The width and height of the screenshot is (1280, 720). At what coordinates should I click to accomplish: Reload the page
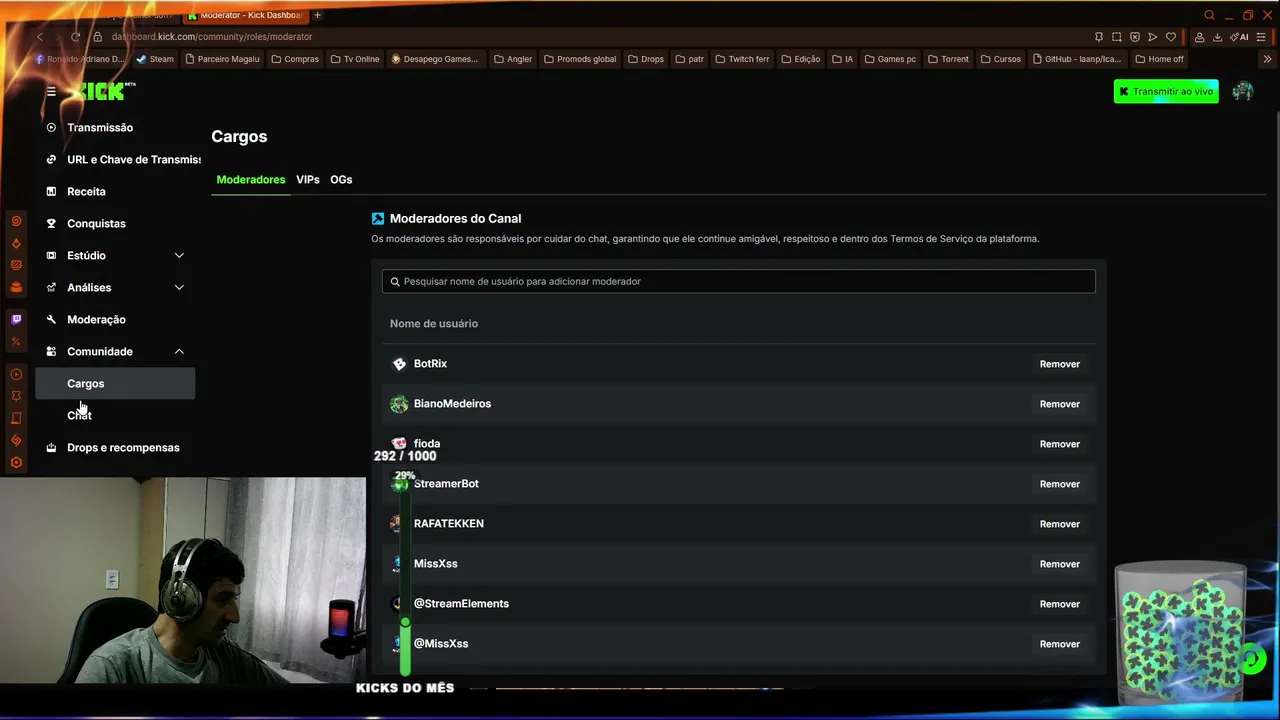coord(75,37)
